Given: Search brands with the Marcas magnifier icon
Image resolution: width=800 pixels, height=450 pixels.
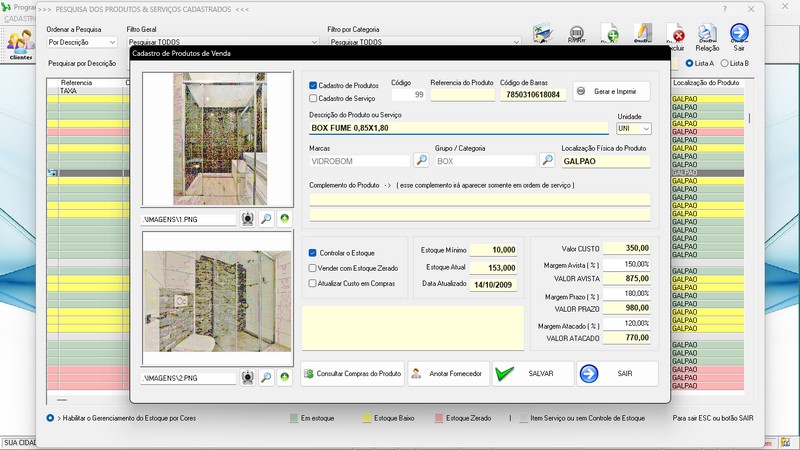Looking at the screenshot, I should 421,160.
